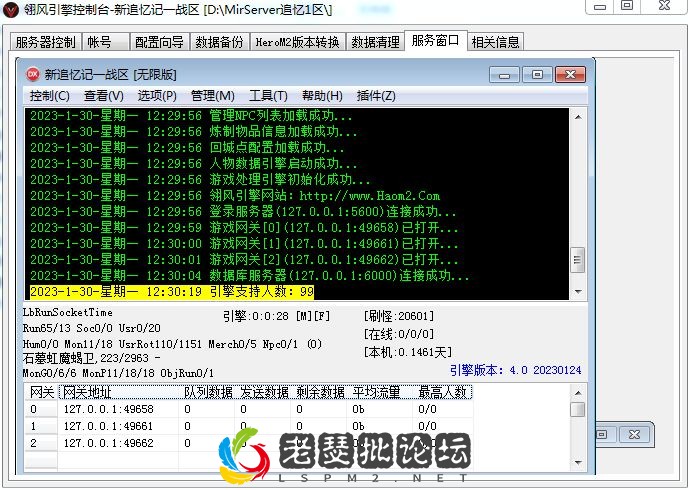The image size is (690, 490).
Task: Click gateway list scrollbar down arrow
Action: click(578, 462)
